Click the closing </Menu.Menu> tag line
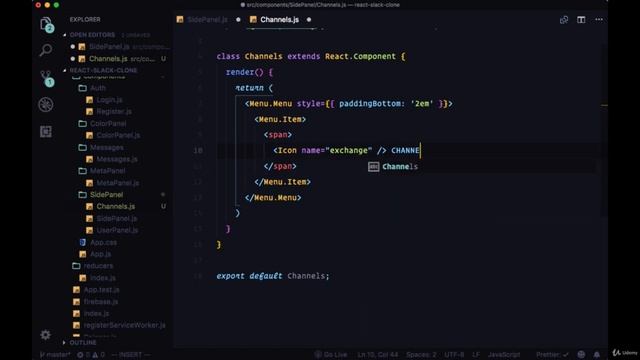The image size is (640, 360). click(x=273, y=198)
